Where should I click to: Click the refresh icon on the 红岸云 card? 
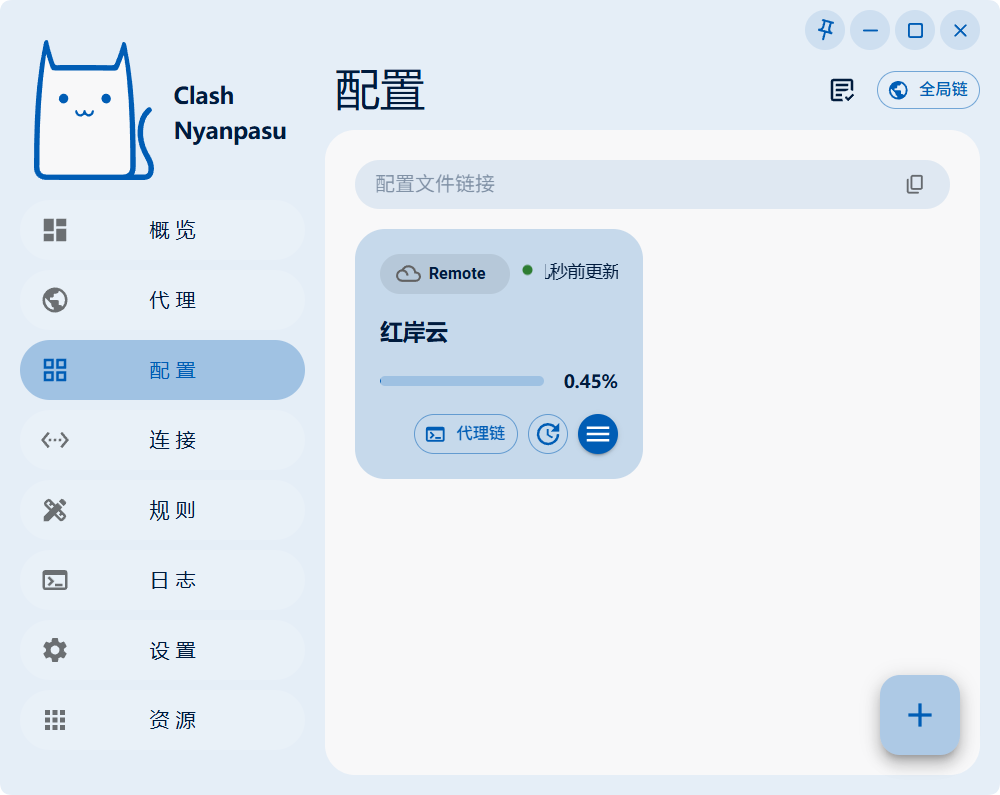pos(548,434)
